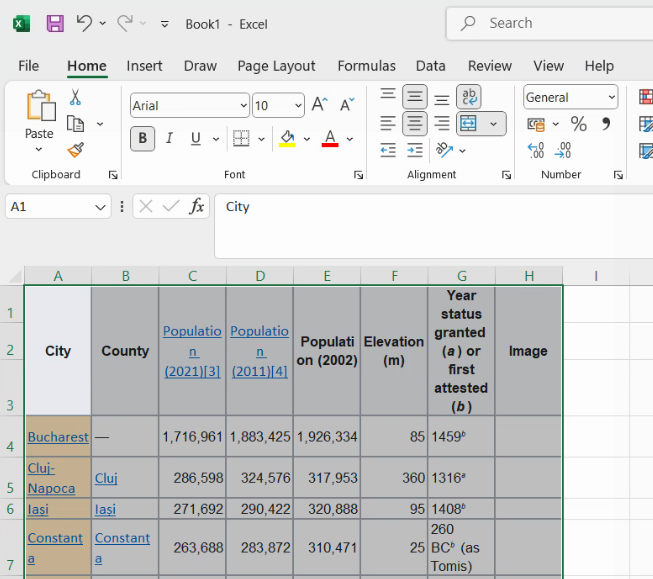Click the Cut scissors icon
Image resolution: width=653 pixels, height=579 pixels.
click(75, 98)
